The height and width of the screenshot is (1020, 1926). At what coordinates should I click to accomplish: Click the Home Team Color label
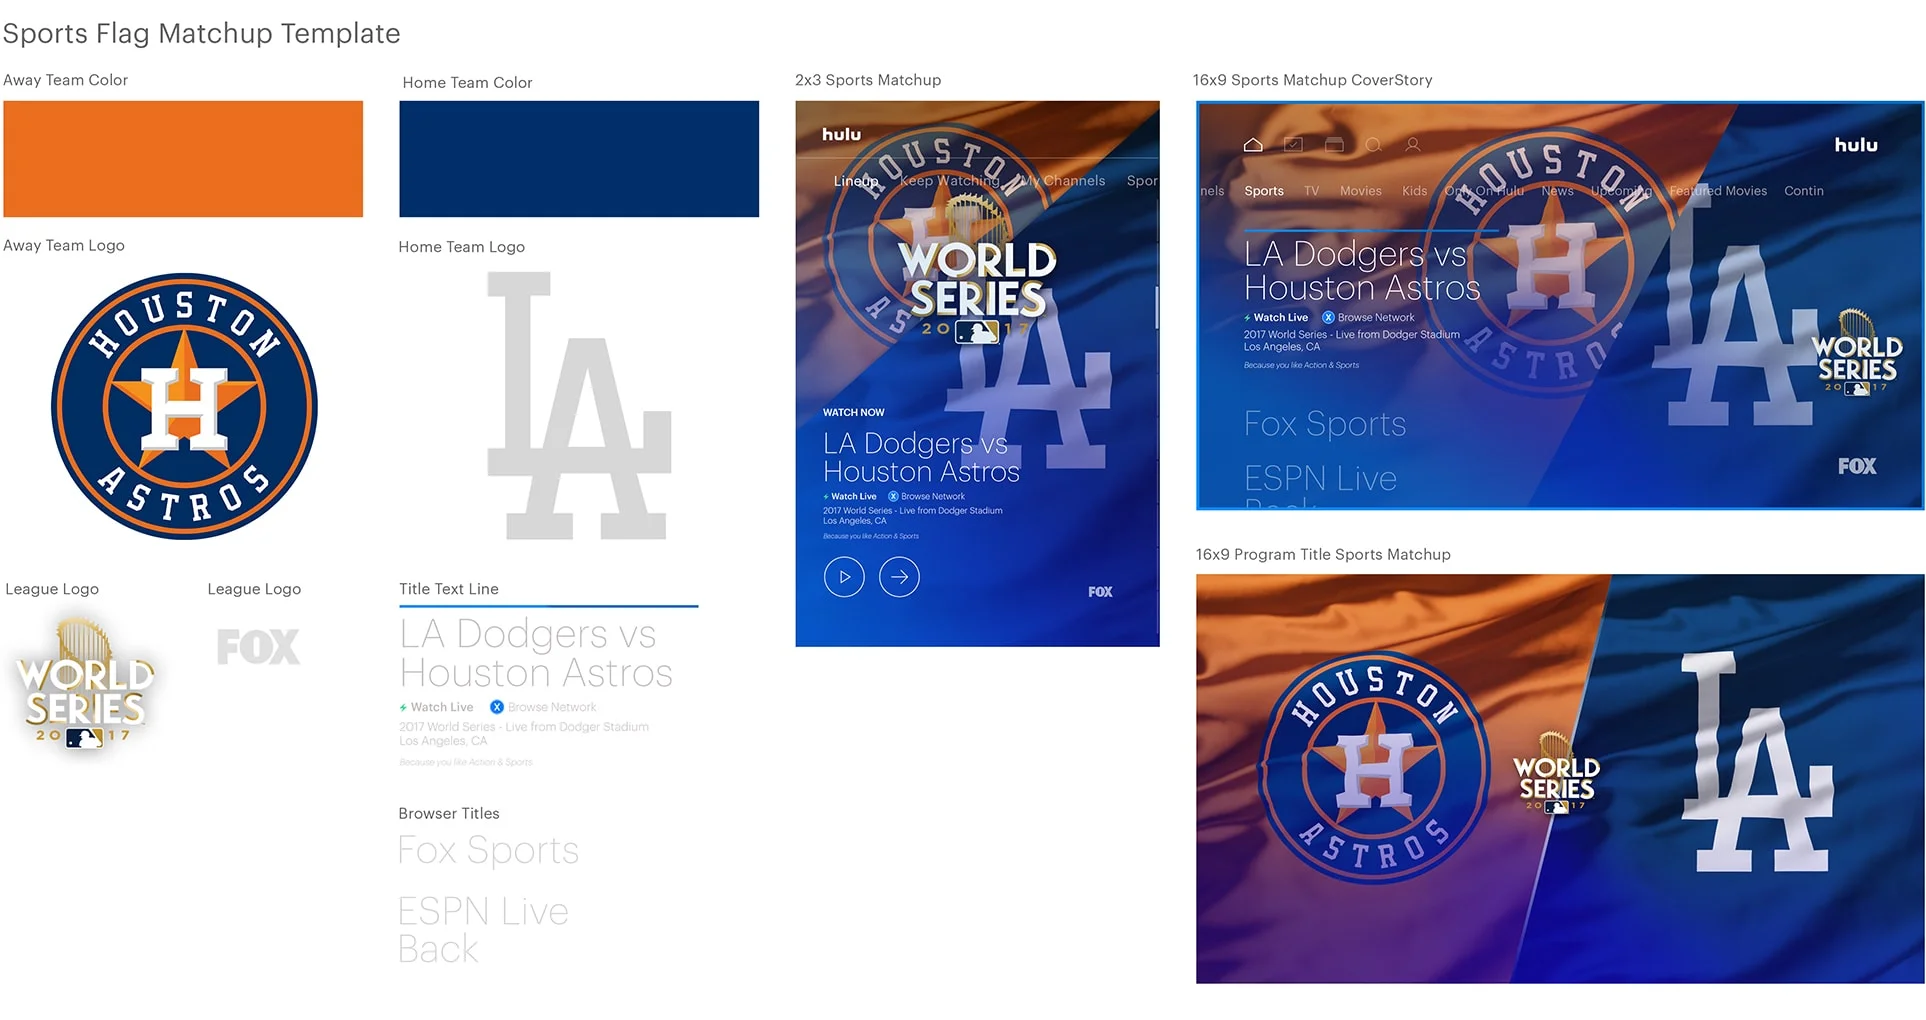coord(467,82)
